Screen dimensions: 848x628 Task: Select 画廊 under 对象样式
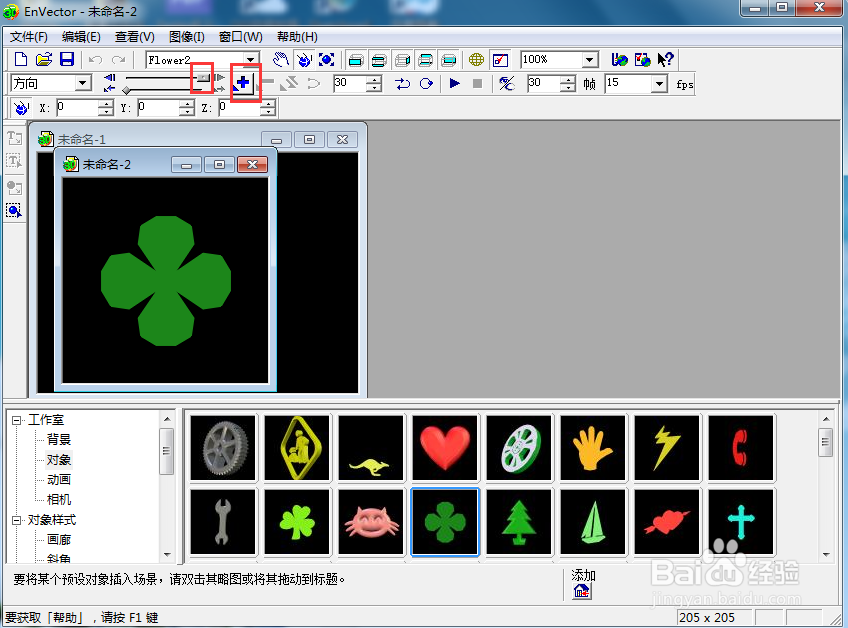tap(59, 540)
